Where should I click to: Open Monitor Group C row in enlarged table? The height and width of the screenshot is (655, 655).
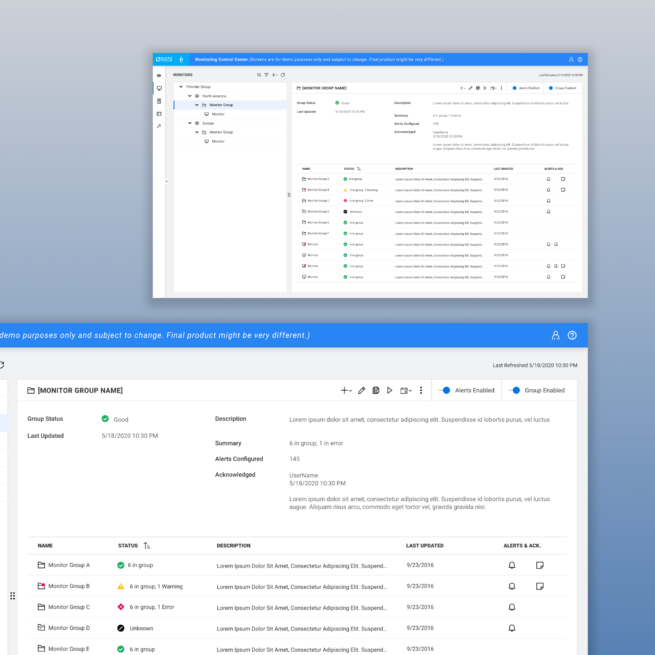click(70, 607)
